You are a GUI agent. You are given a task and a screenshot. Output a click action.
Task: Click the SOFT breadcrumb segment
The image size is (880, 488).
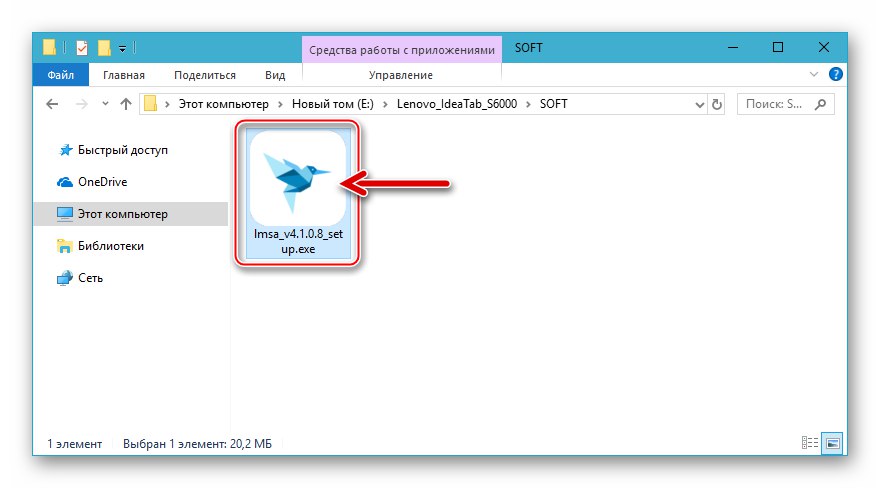553,104
